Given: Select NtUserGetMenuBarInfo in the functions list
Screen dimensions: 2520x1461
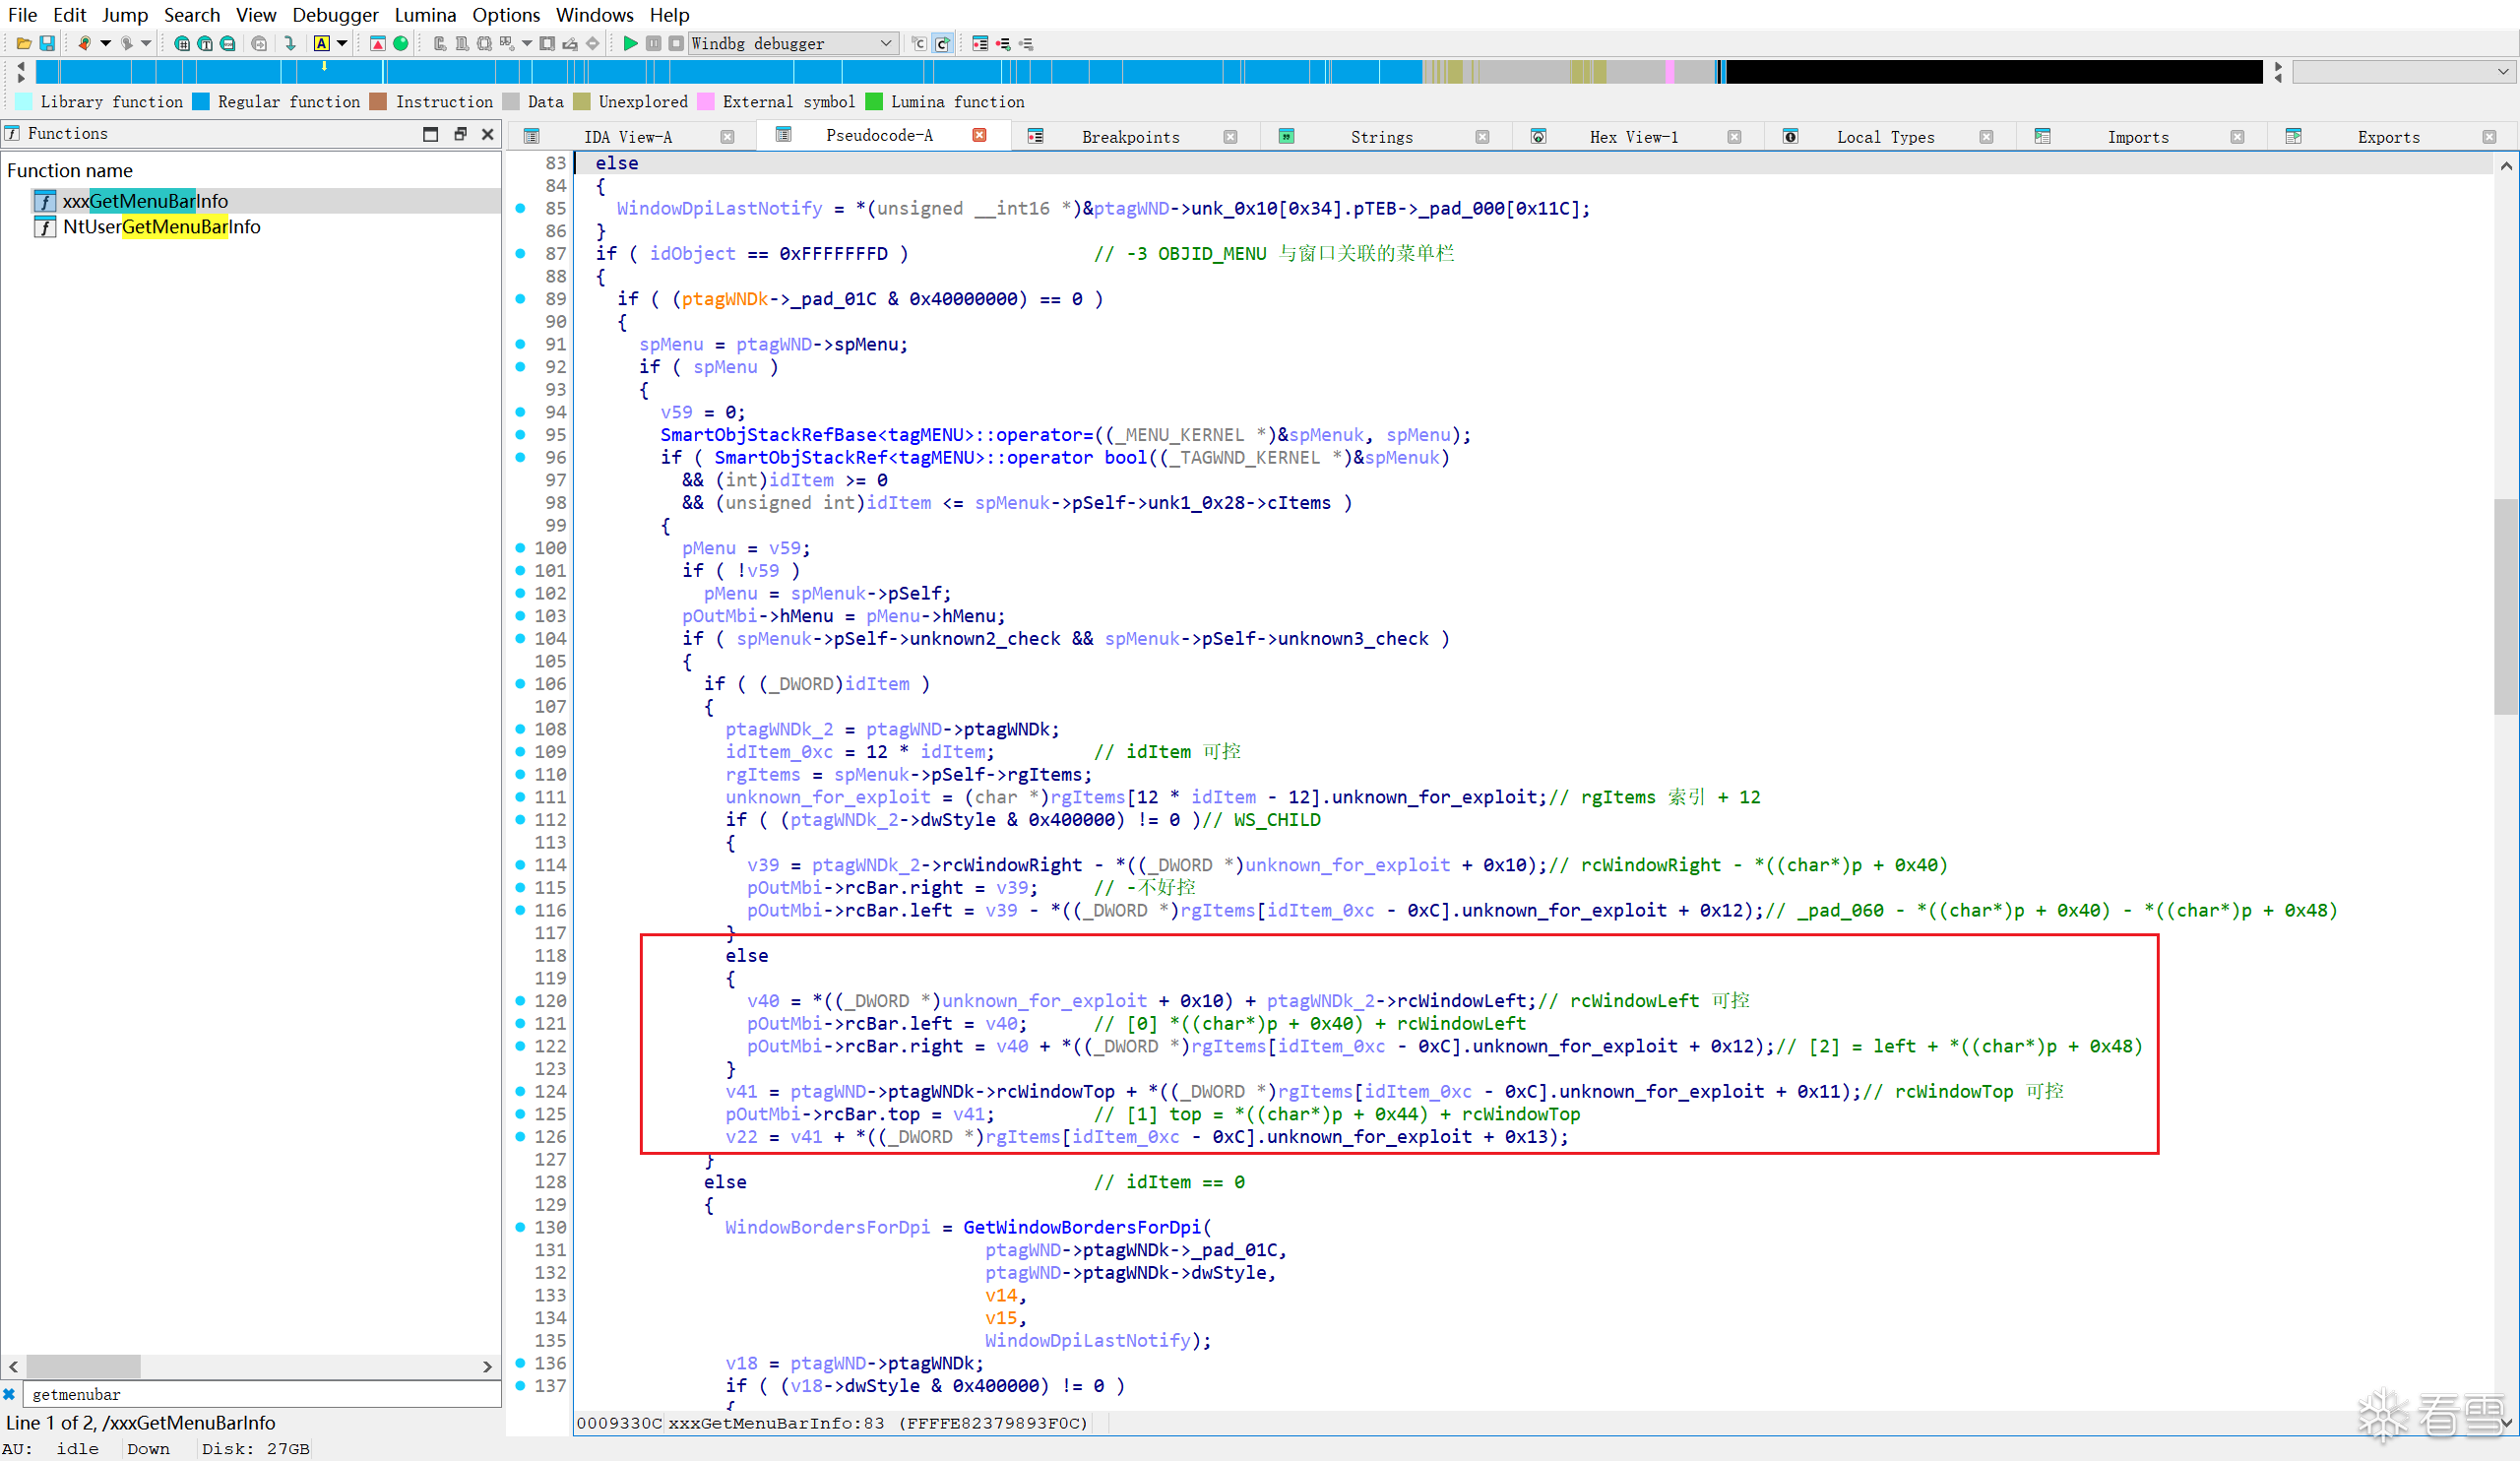Looking at the screenshot, I should tap(161, 227).
